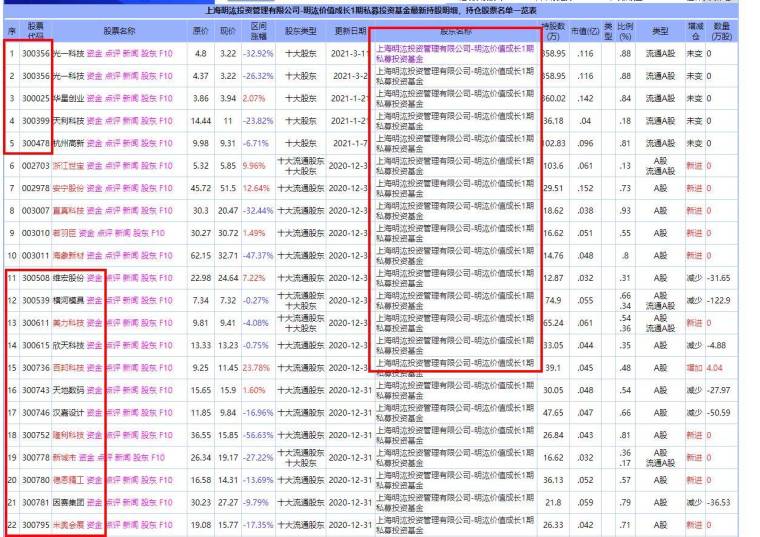Viewport: 760px width, 537px height.
Task: Open F10 link in the 300478 row
Action: (166, 143)
